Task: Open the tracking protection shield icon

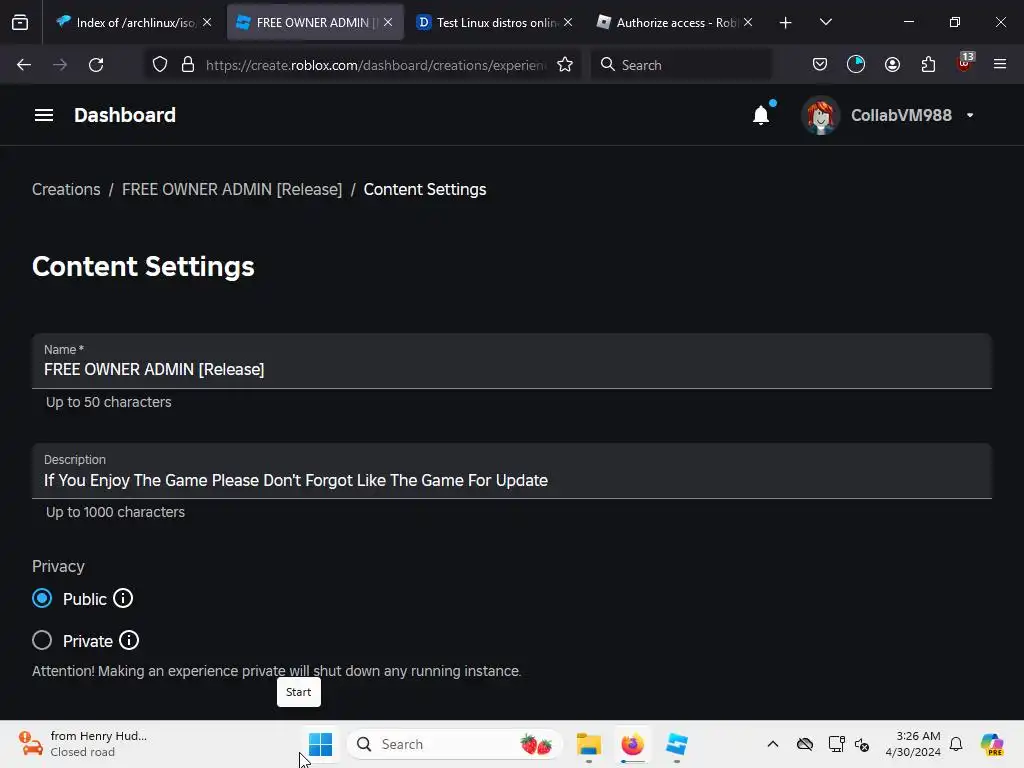Action: 160,65
